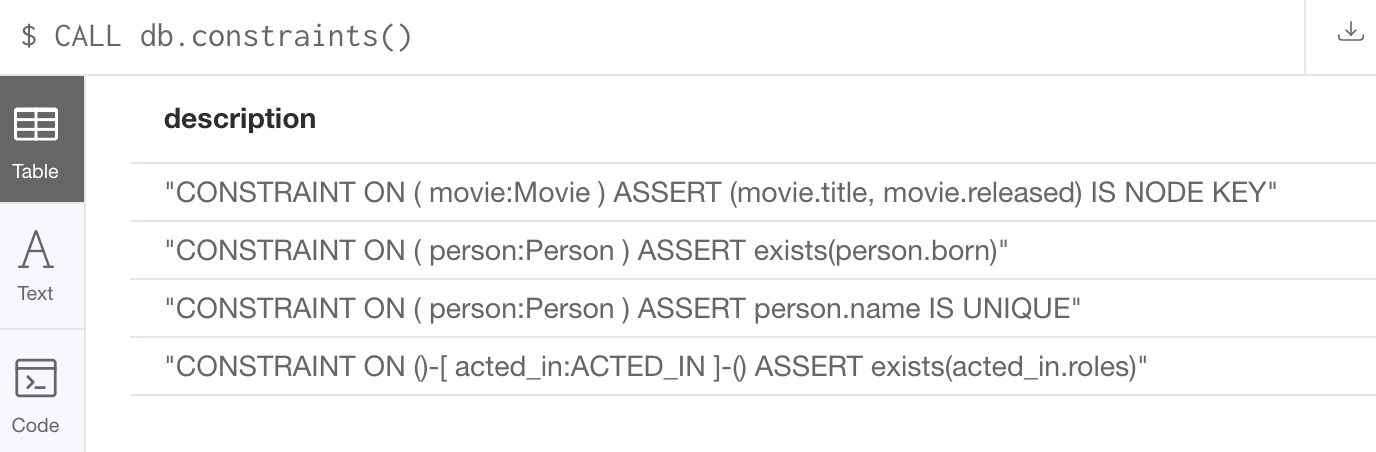Image resolution: width=1376 pixels, height=452 pixels.
Task: Click the movie:Movie label text
Action: point(509,192)
